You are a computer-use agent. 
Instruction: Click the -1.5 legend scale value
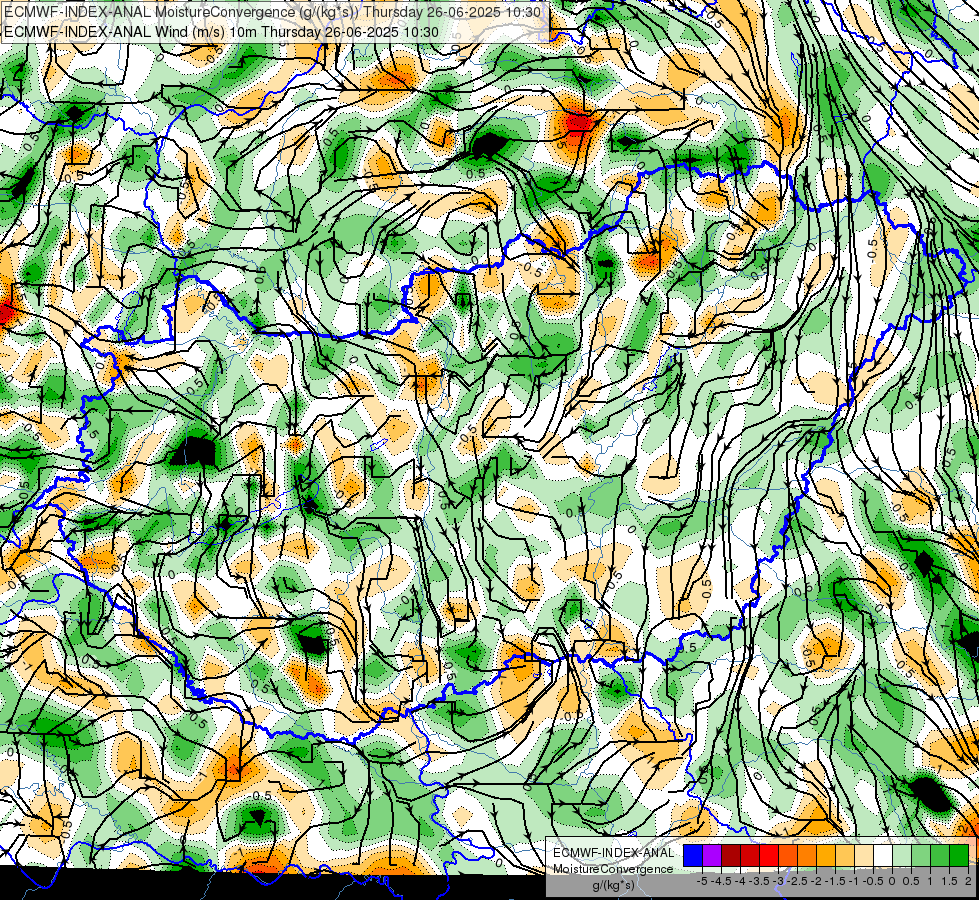[x=835, y=881]
